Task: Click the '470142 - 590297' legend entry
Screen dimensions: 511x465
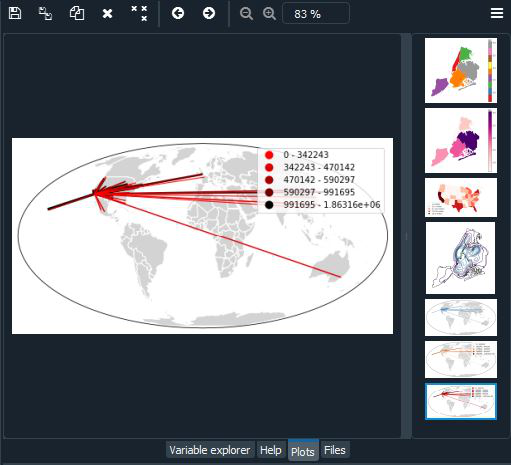Action: 309,180
